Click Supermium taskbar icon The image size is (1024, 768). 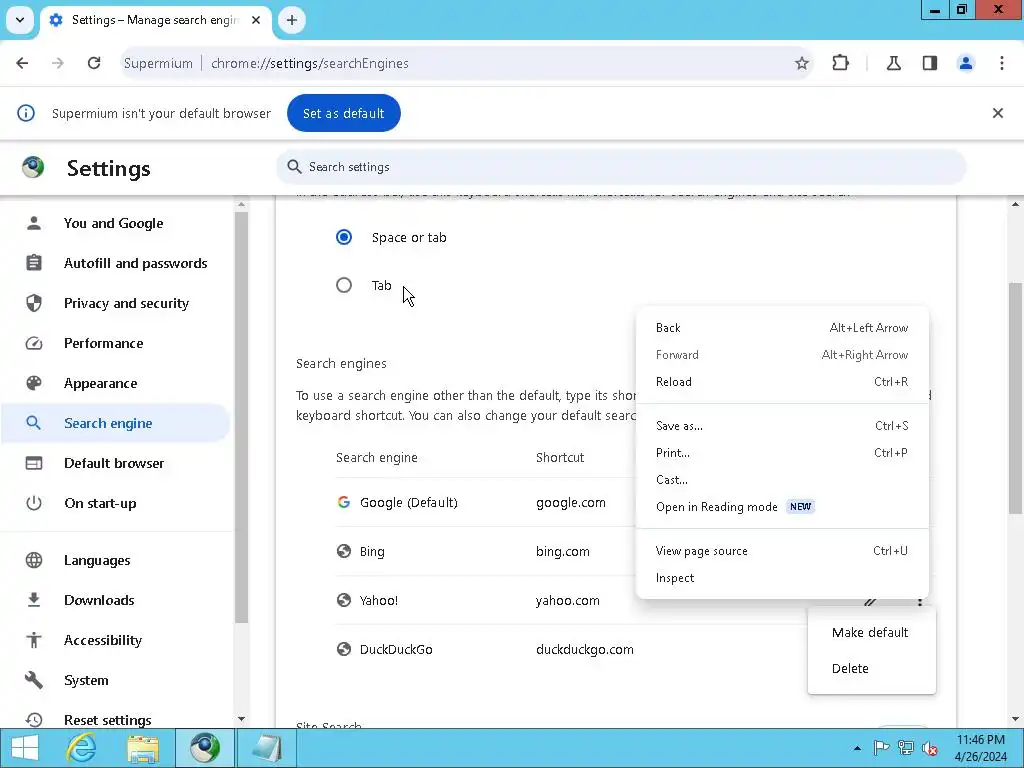[x=205, y=748]
